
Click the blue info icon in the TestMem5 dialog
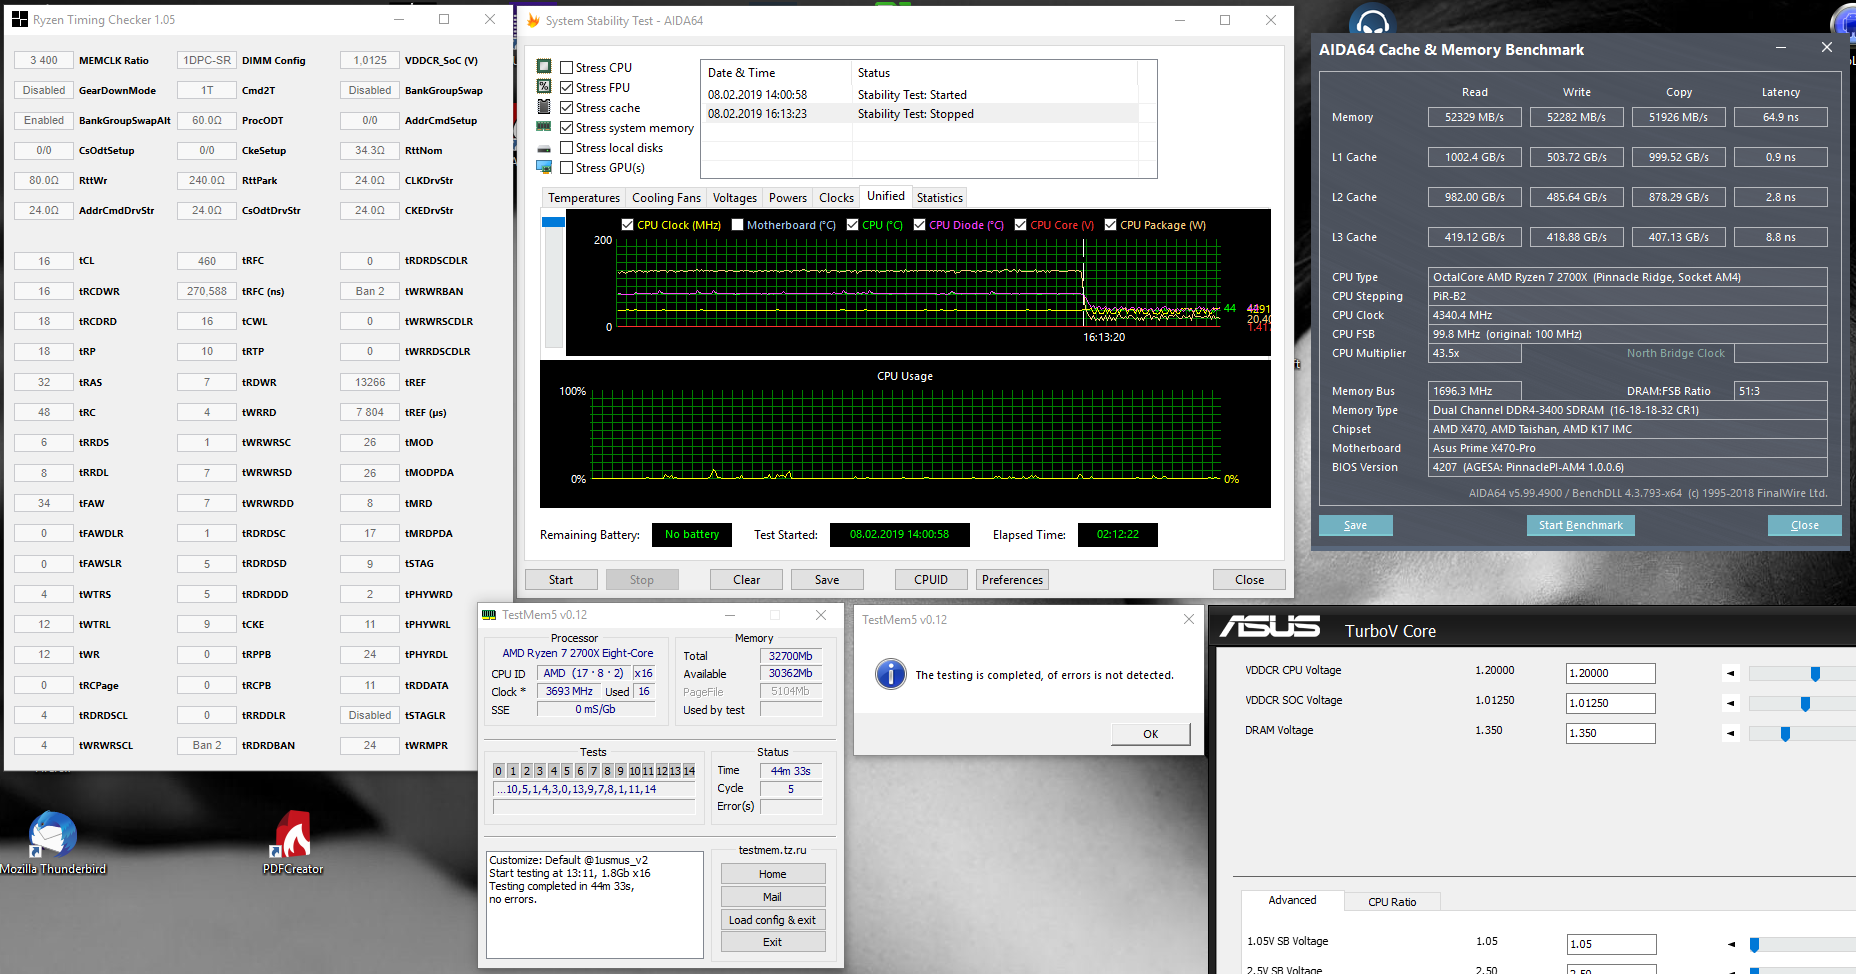pos(890,674)
